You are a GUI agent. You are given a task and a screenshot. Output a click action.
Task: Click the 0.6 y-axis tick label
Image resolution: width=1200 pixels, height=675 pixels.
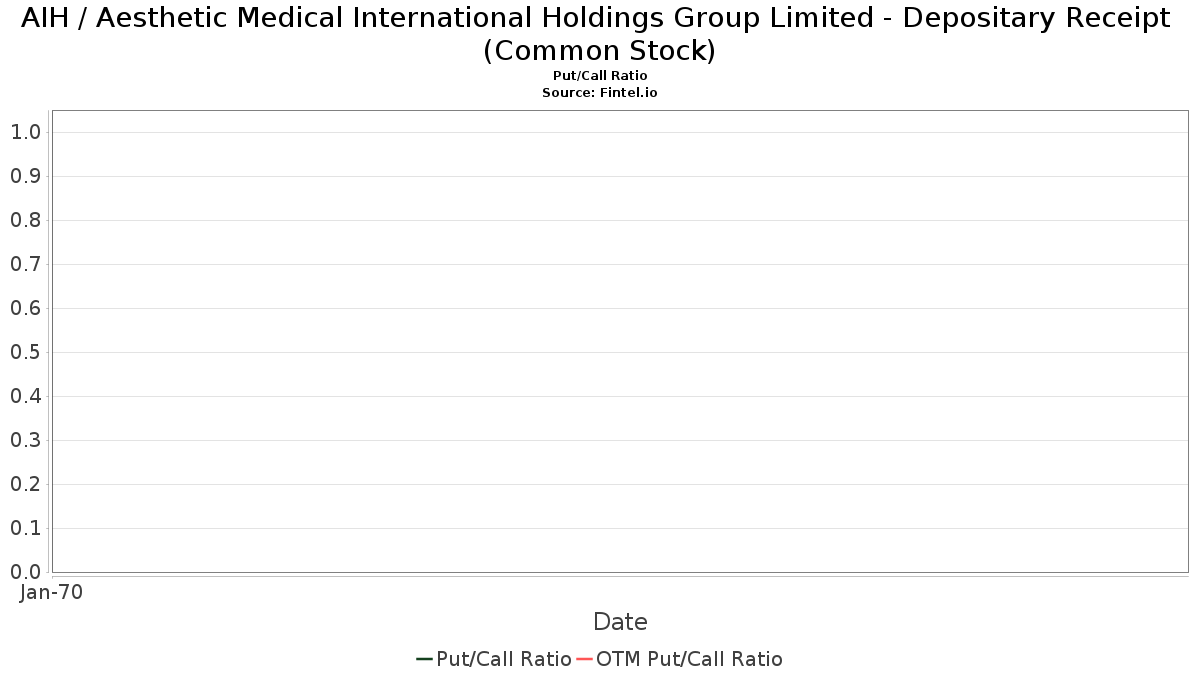(x=25, y=308)
